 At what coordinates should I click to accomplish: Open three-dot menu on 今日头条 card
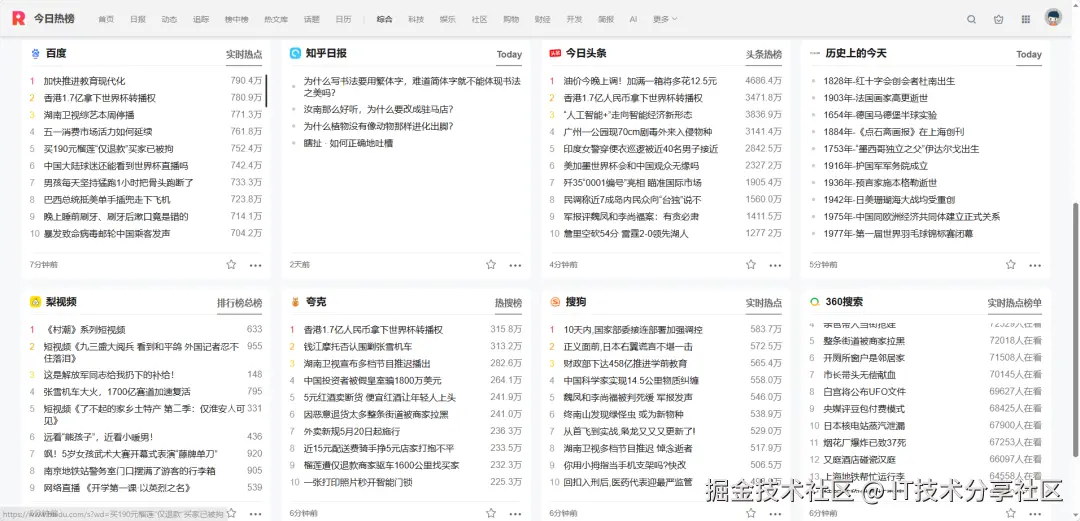coord(775,265)
